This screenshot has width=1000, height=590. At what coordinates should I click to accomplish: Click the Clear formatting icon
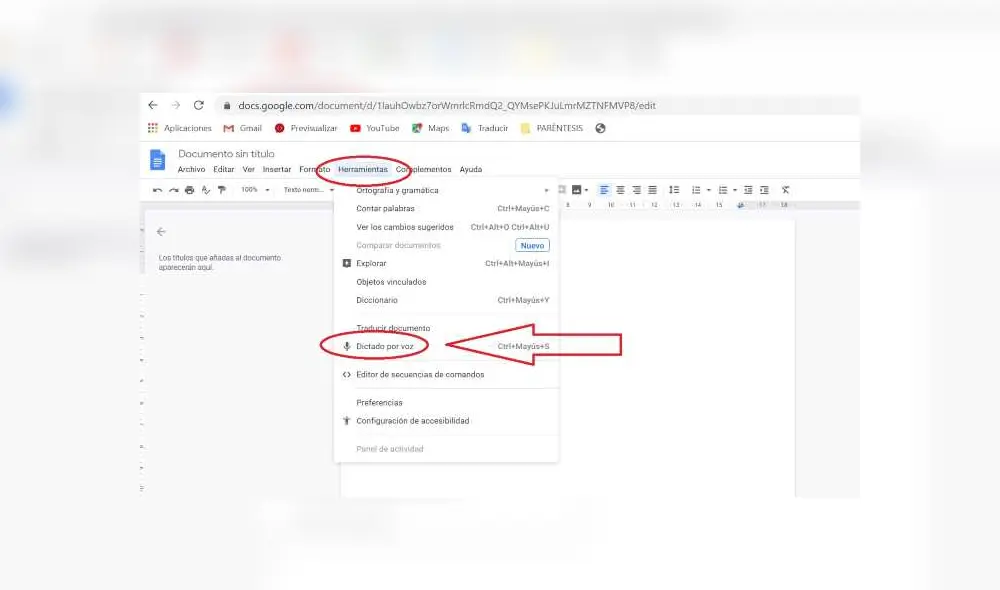tap(785, 189)
